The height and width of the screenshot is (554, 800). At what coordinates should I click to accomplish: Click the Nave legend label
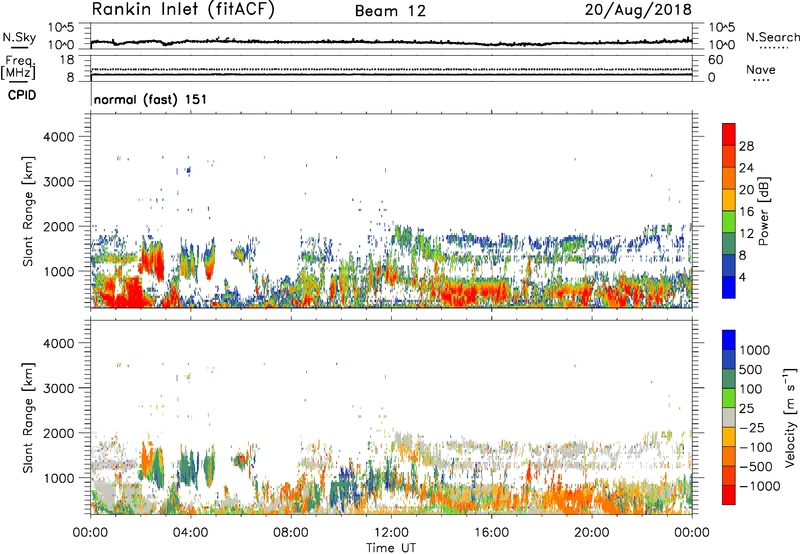point(760,69)
